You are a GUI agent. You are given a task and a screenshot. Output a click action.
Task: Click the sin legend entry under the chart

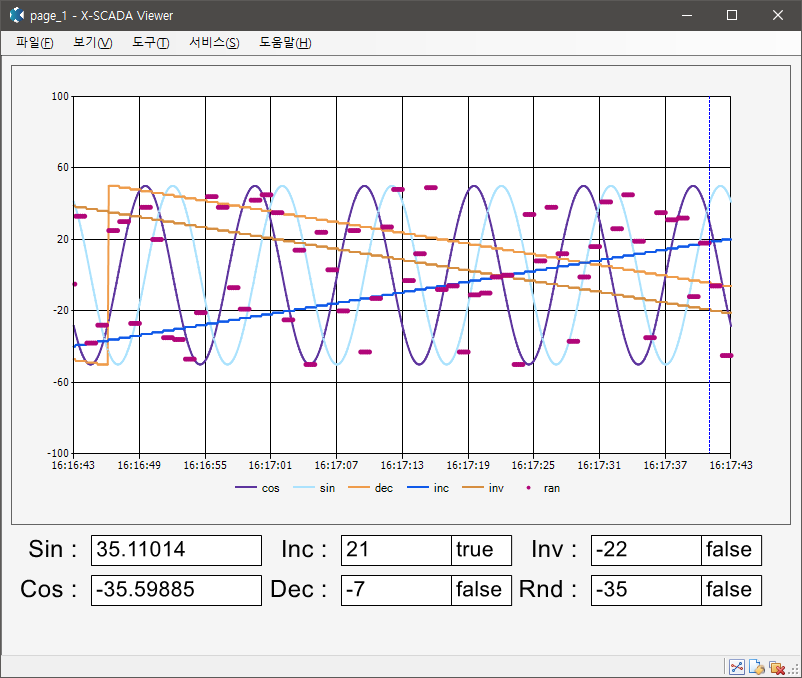pyautogui.click(x=314, y=488)
